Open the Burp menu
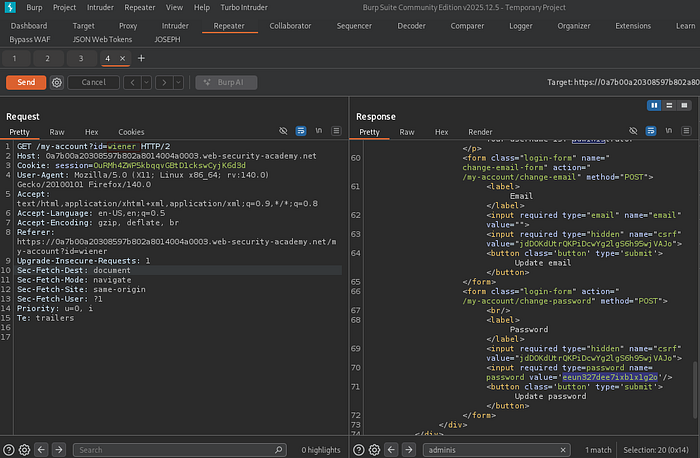This screenshot has width=700, height=458. (x=34, y=8)
